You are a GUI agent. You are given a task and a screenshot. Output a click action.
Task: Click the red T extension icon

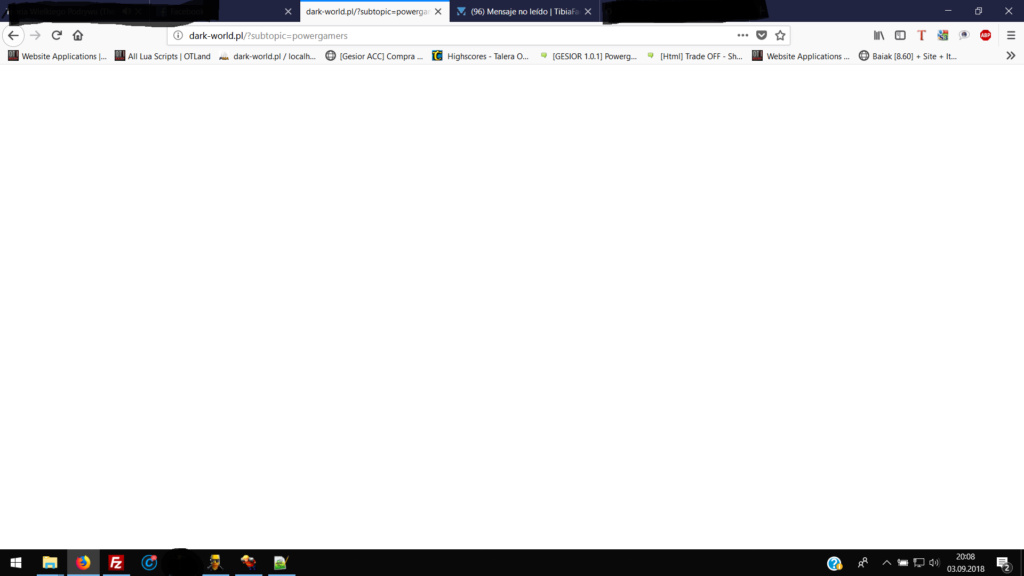coord(921,35)
